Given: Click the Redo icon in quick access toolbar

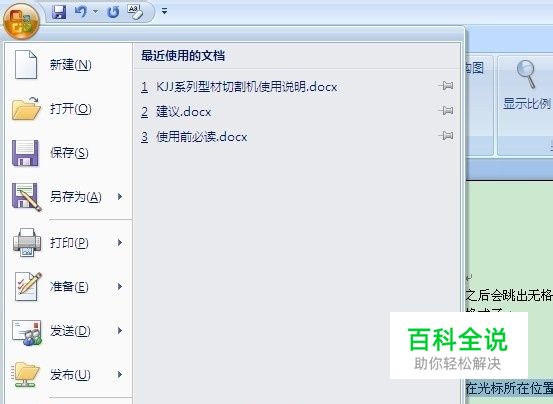Looking at the screenshot, I should point(114,12).
